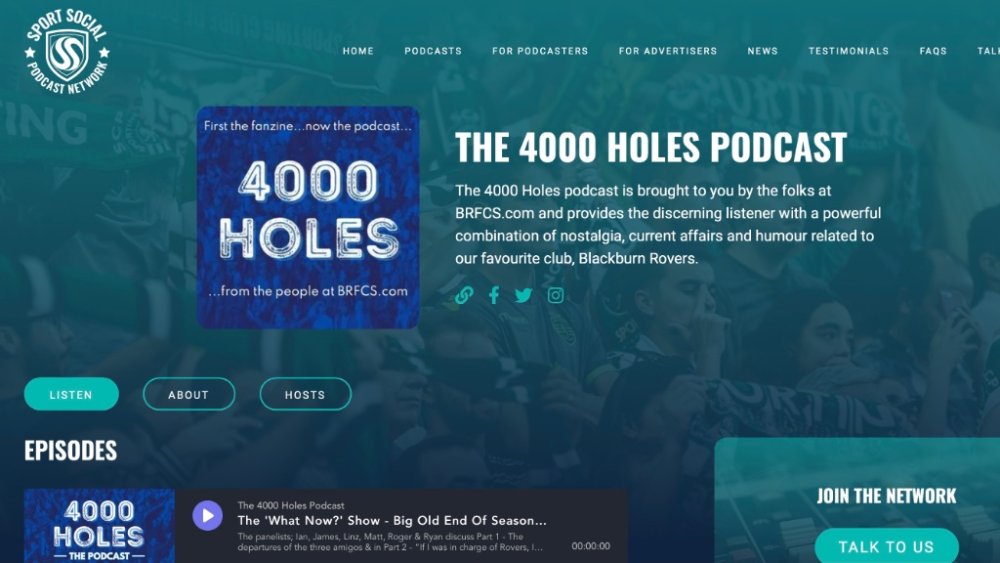The image size is (1000, 563).
Task: Open the podcast website link icon
Action: tap(464, 295)
